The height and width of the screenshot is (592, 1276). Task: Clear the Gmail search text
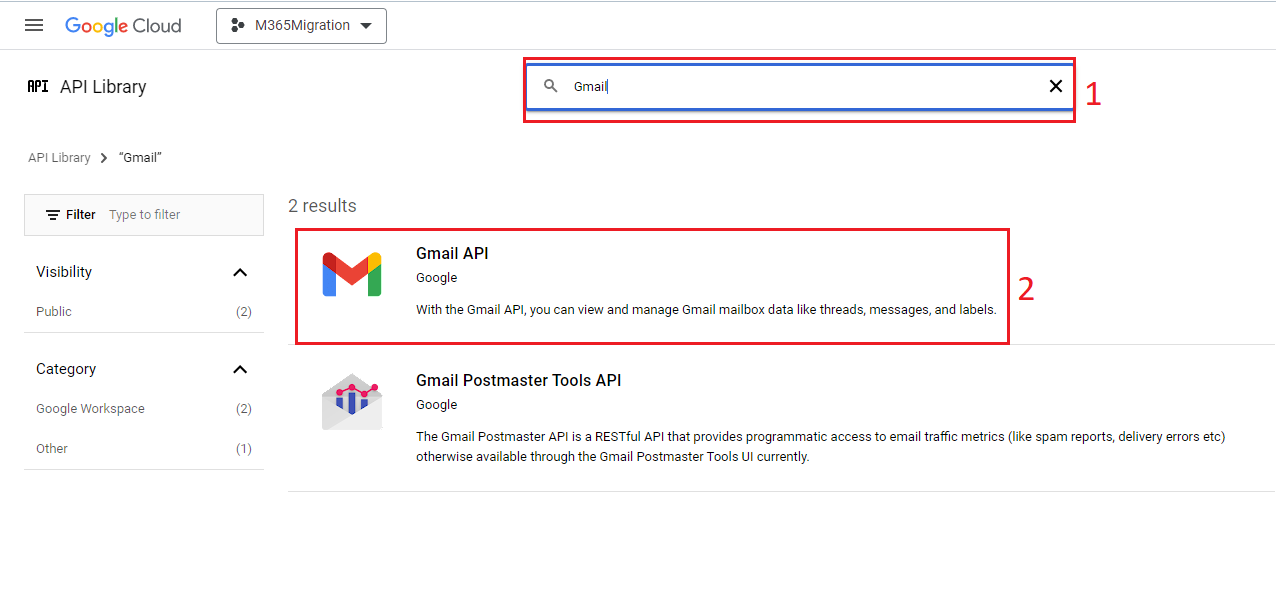click(1056, 86)
